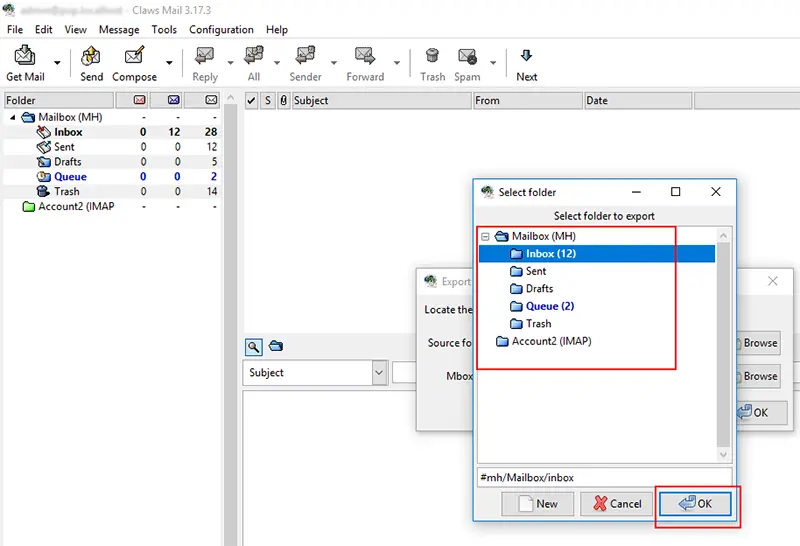
Task: Click the Send toolbar icon
Action: [x=91, y=55]
